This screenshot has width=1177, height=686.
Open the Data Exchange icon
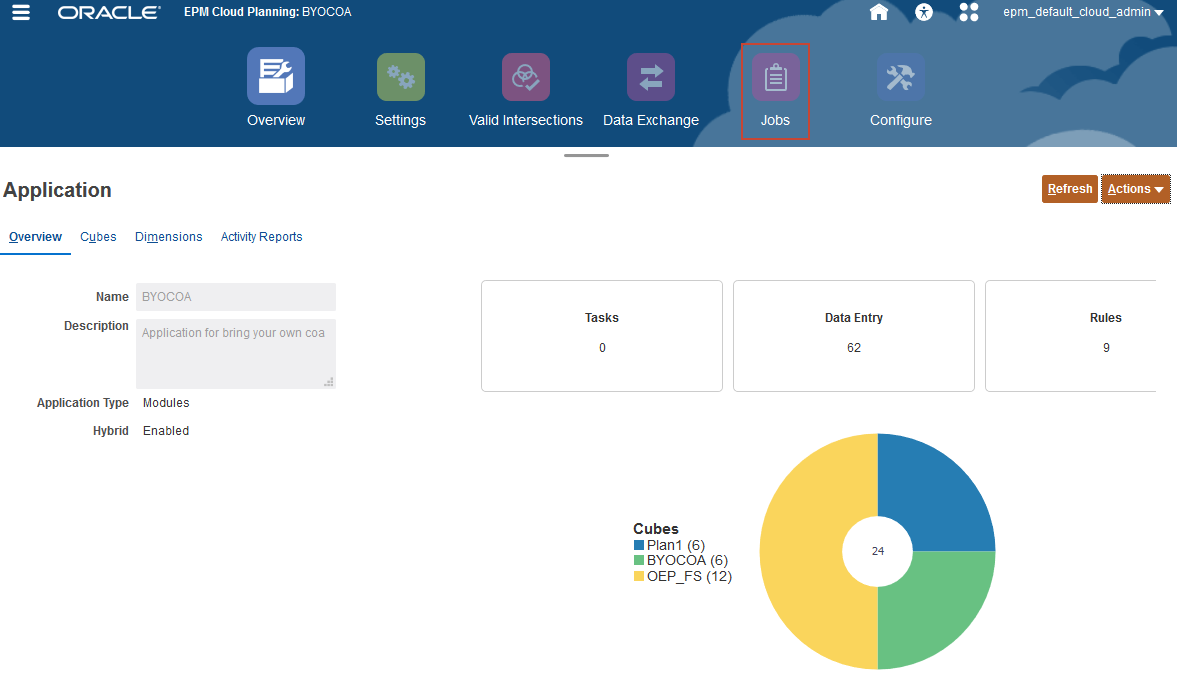pos(651,77)
